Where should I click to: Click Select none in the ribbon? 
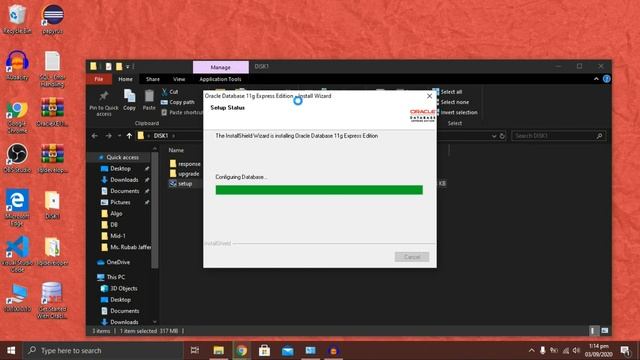tap(451, 102)
